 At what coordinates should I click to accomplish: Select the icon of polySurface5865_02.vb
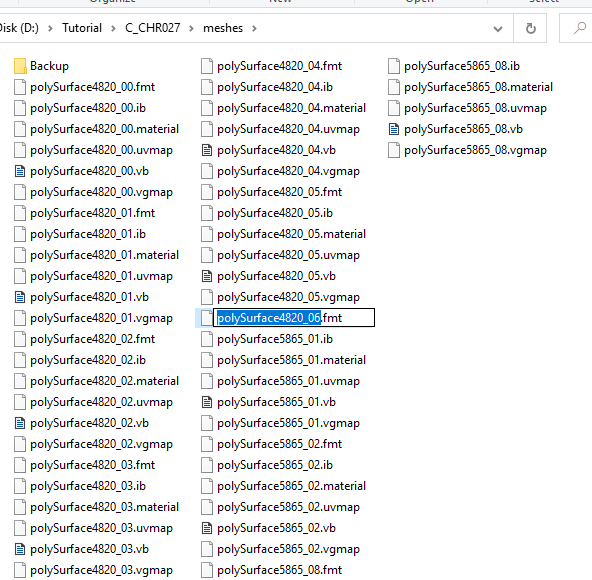(207, 528)
